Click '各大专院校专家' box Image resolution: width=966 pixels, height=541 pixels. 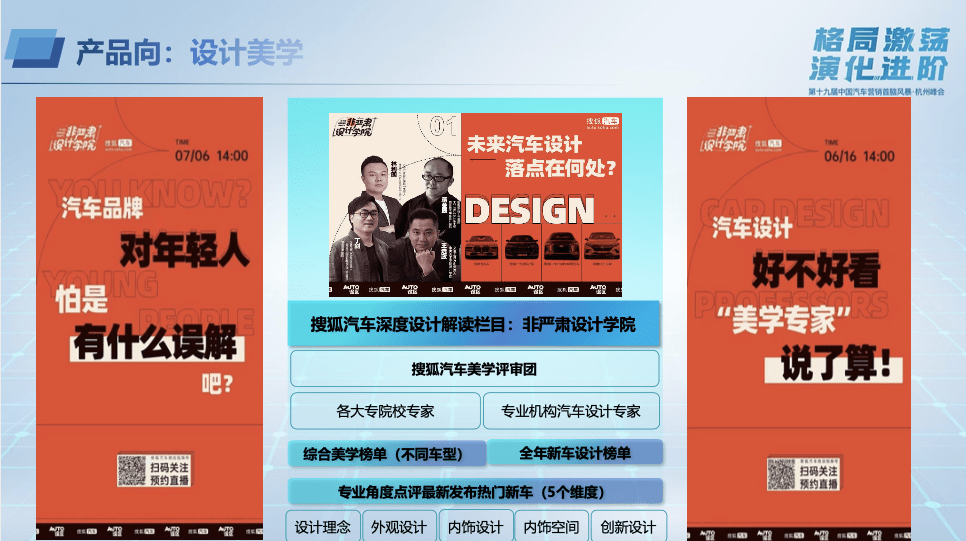(385, 411)
